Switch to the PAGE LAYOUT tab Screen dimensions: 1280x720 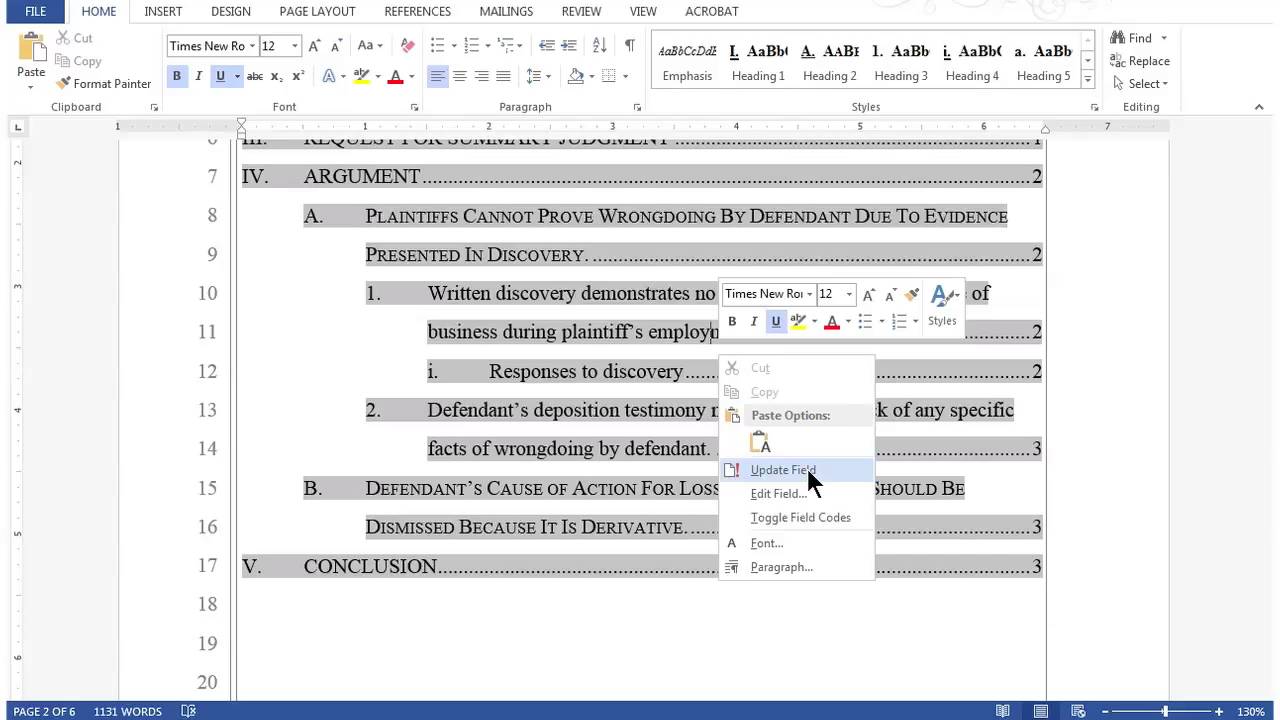coord(317,12)
